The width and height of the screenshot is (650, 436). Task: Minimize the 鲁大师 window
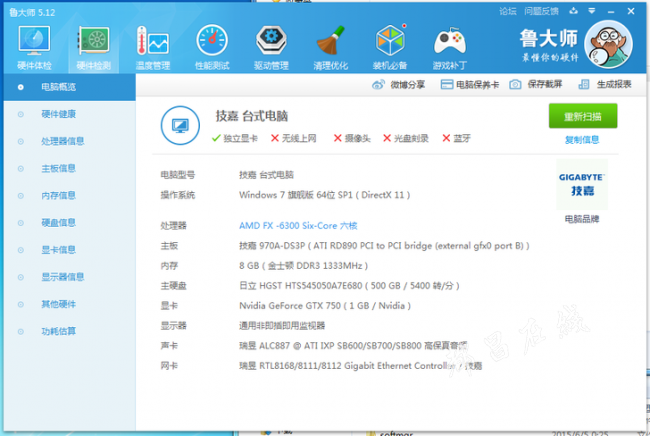click(611, 12)
